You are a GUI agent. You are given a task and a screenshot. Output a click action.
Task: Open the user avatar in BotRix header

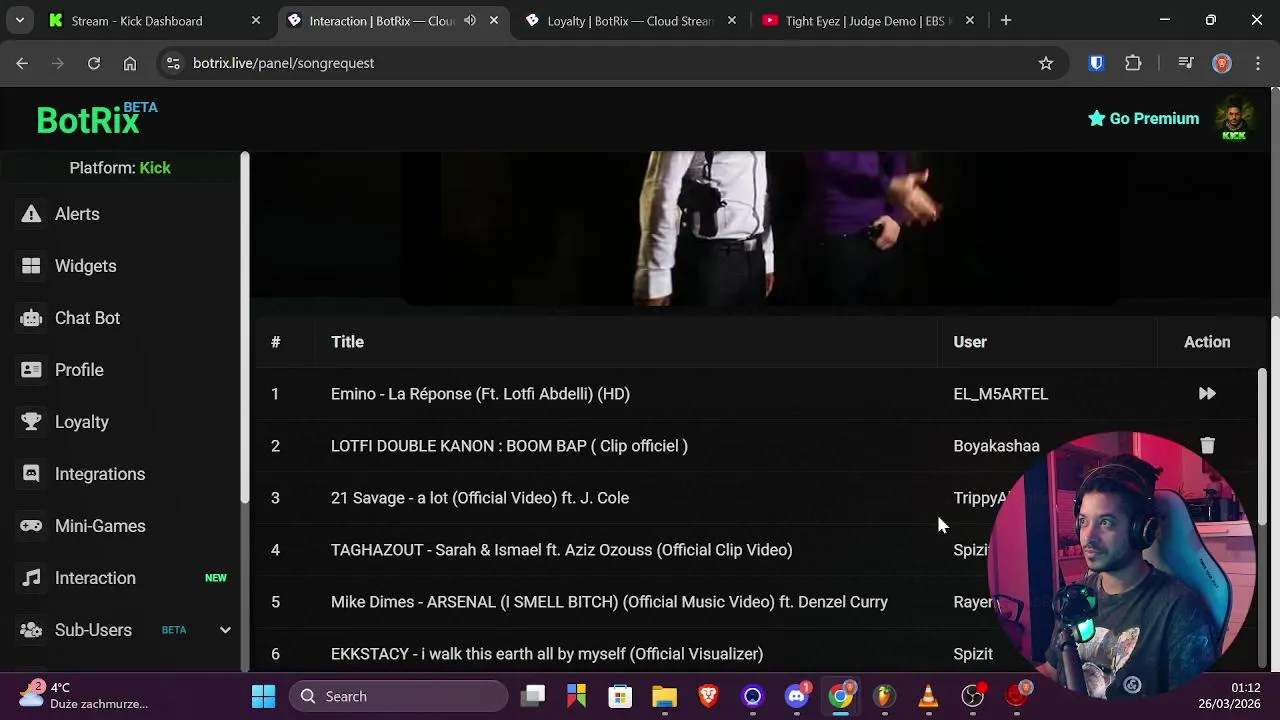(1234, 119)
